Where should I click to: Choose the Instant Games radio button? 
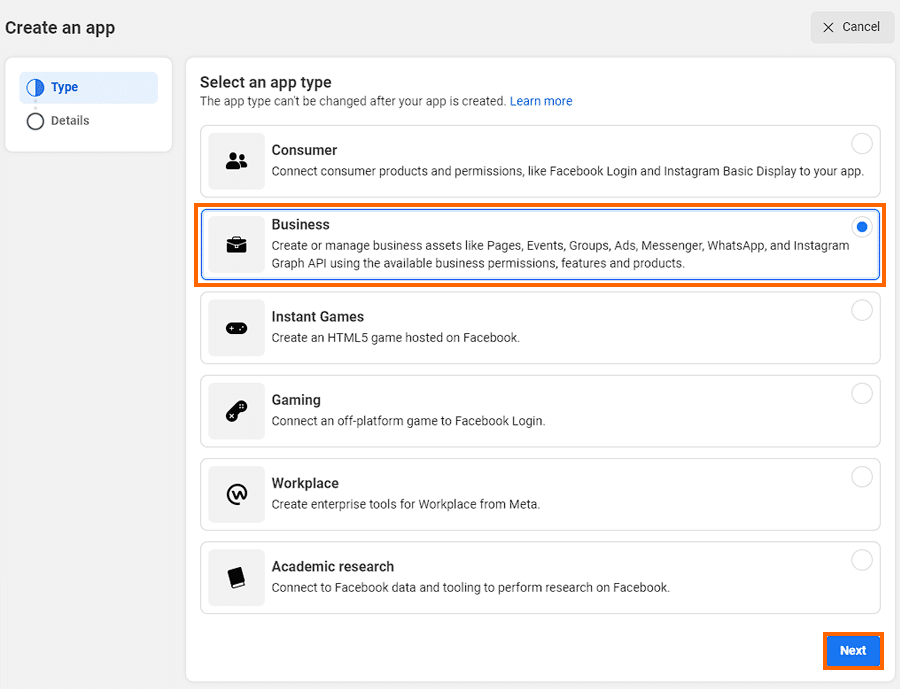pyautogui.click(x=861, y=310)
